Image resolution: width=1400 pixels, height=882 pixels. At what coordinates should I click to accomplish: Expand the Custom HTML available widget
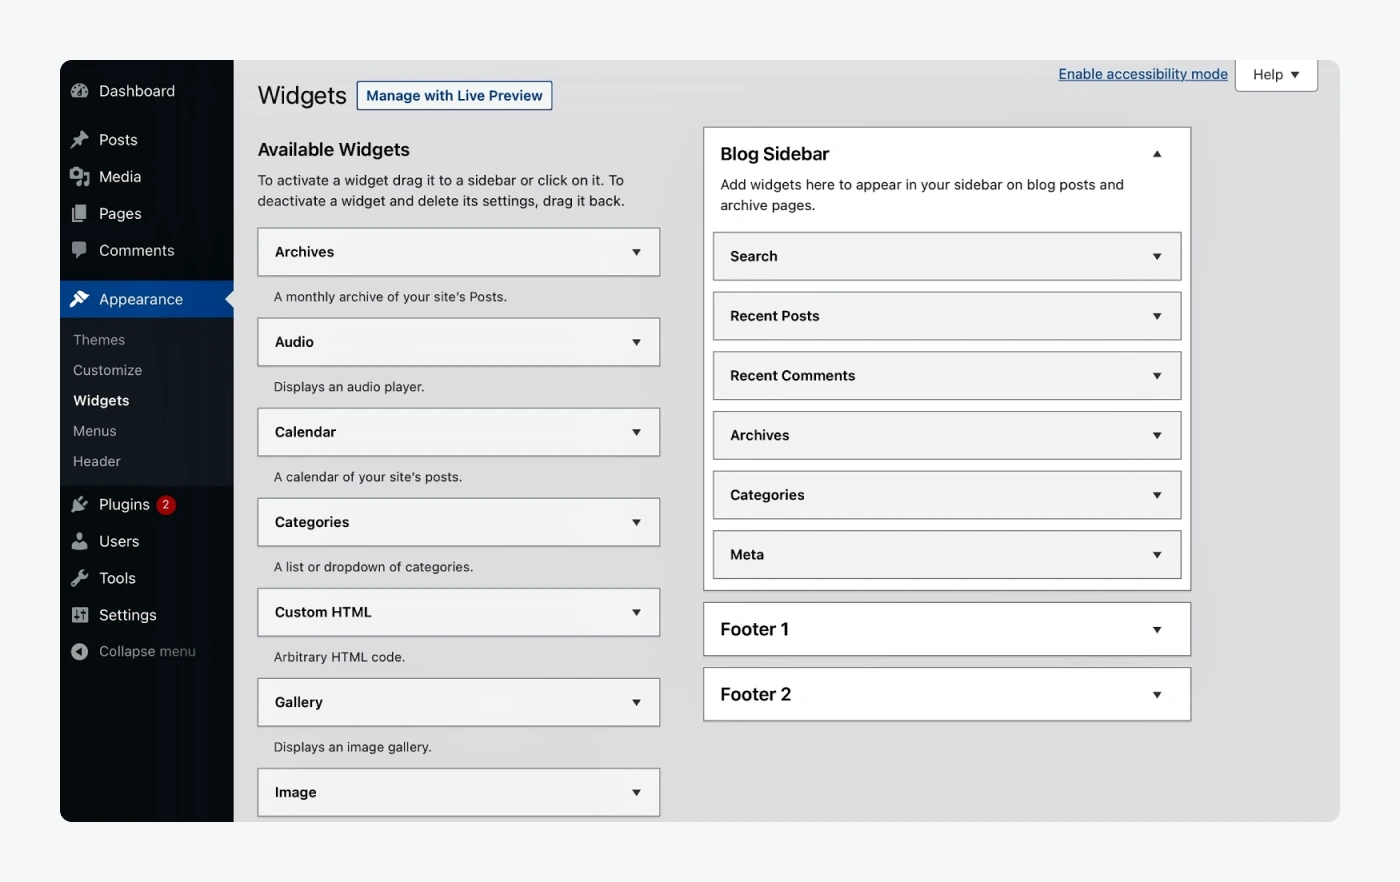tap(636, 612)
